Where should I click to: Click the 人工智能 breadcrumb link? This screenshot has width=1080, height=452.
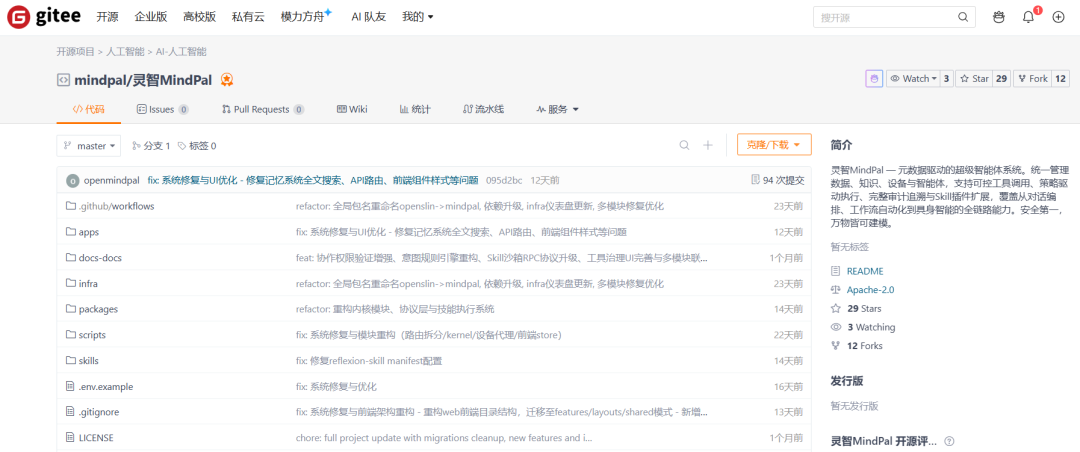pos(125,52)
